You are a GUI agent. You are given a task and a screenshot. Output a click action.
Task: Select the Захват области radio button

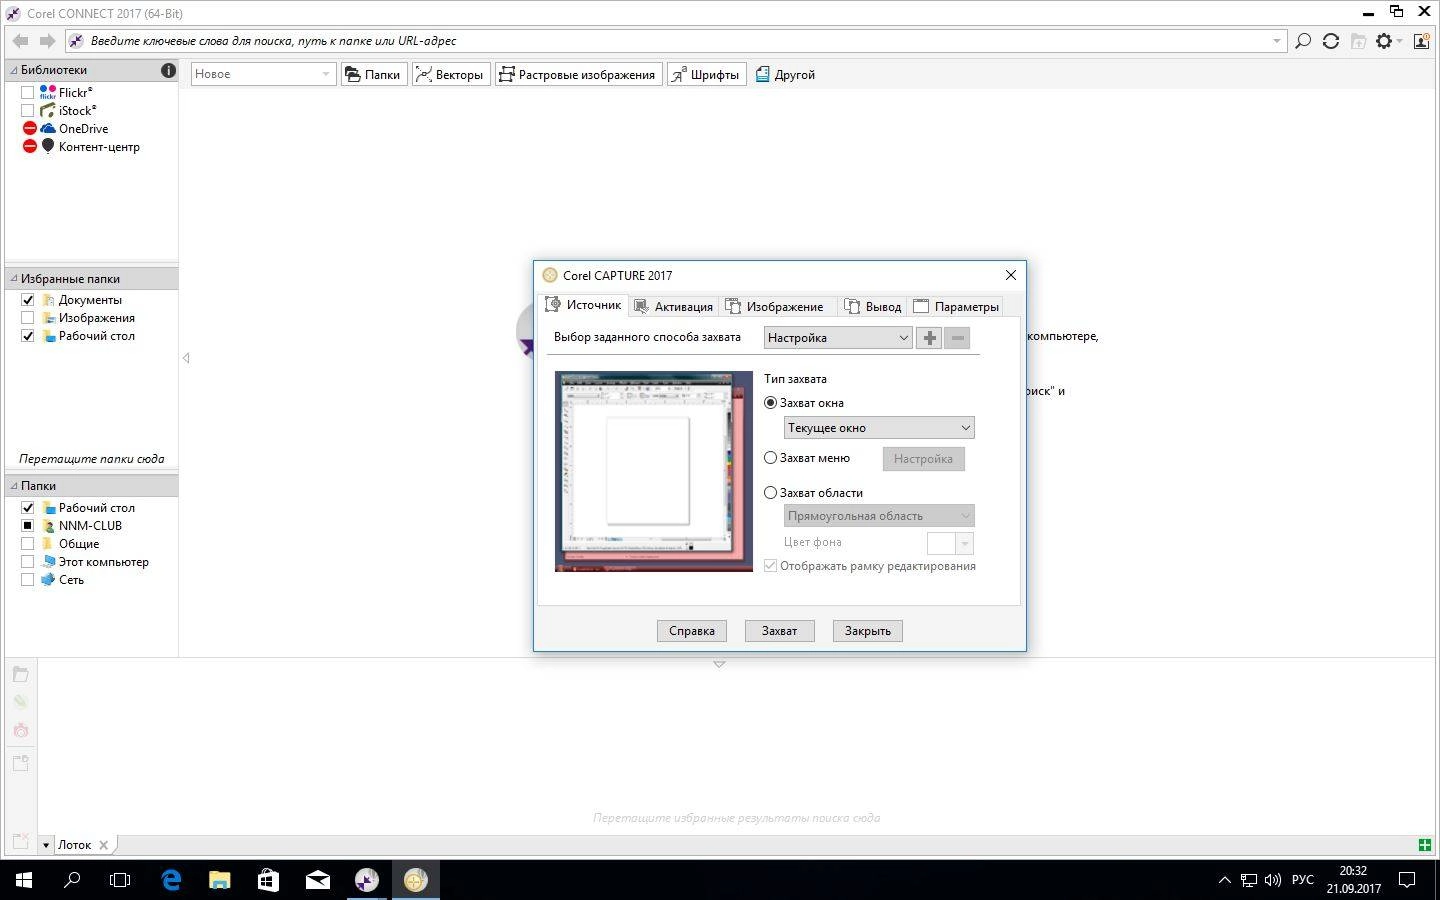coord(770,493)
